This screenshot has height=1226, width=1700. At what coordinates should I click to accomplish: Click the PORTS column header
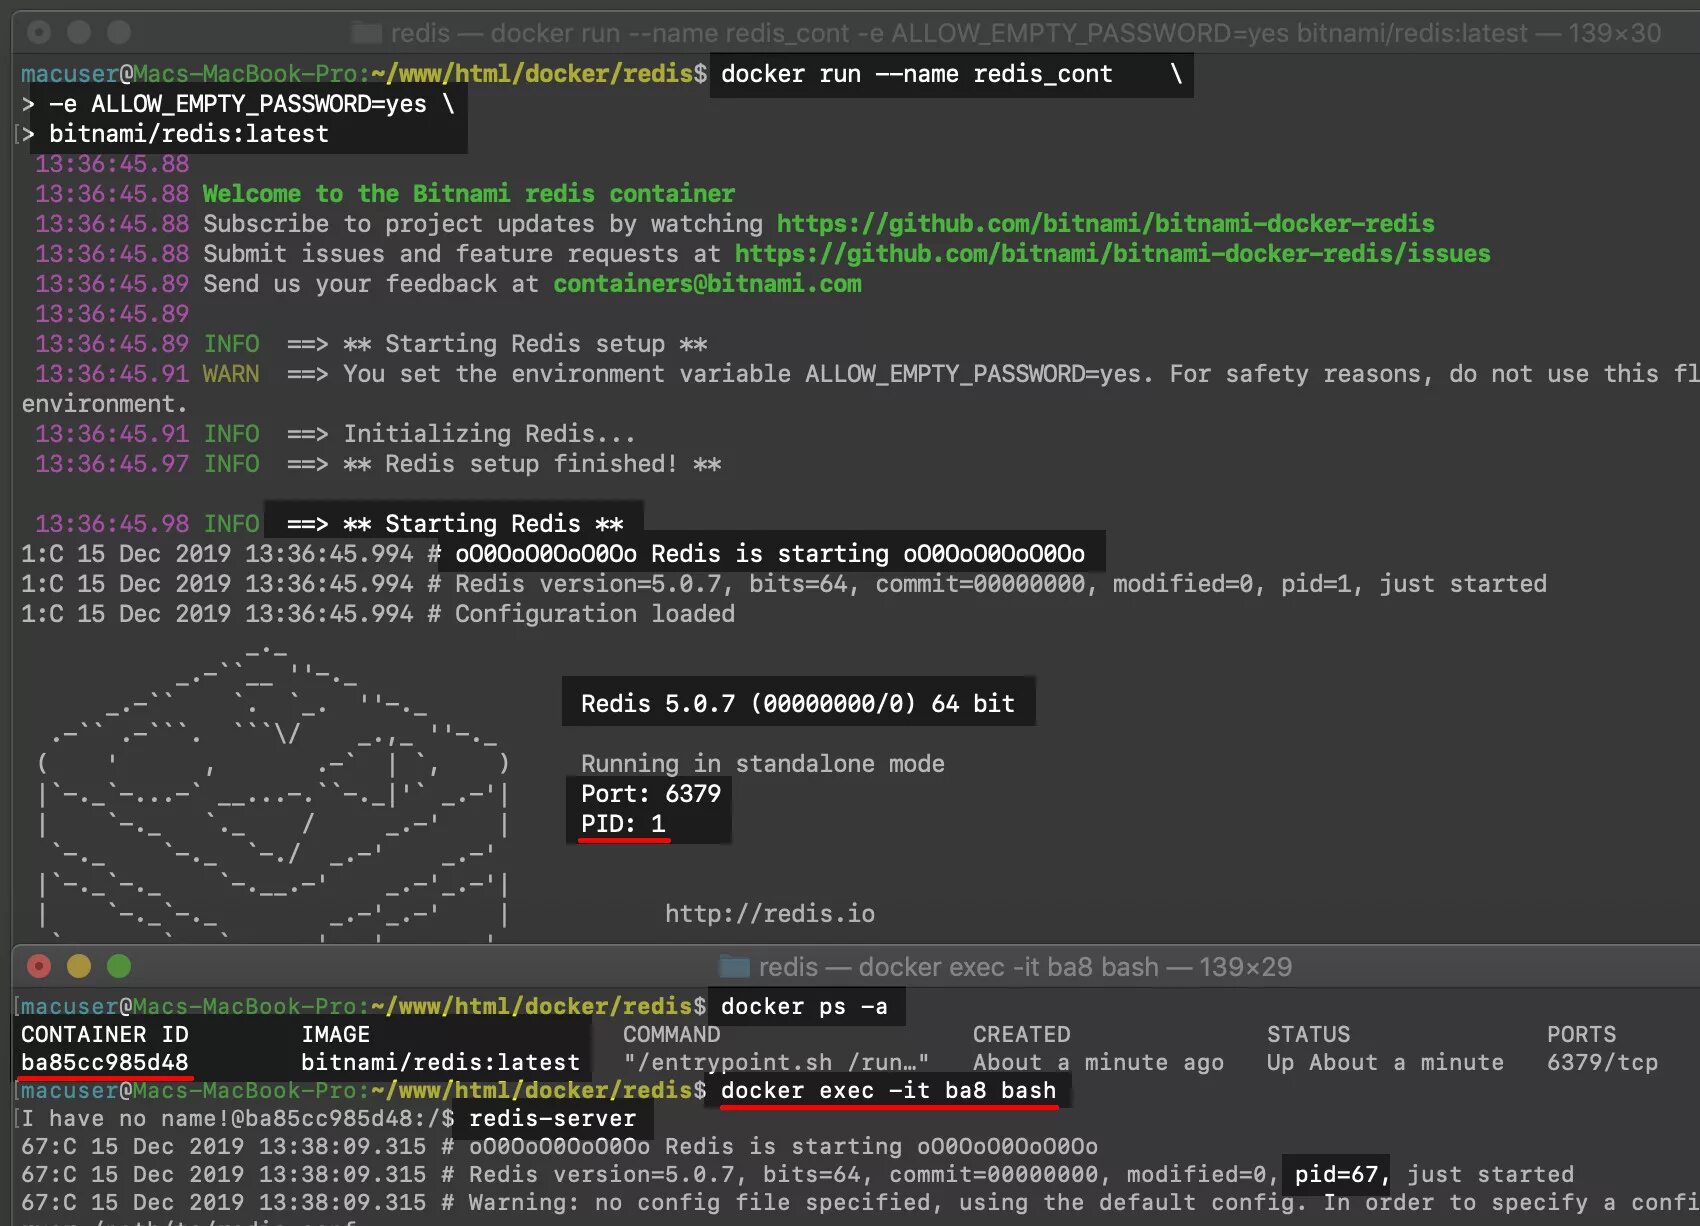click(x=1582, y=1034)
